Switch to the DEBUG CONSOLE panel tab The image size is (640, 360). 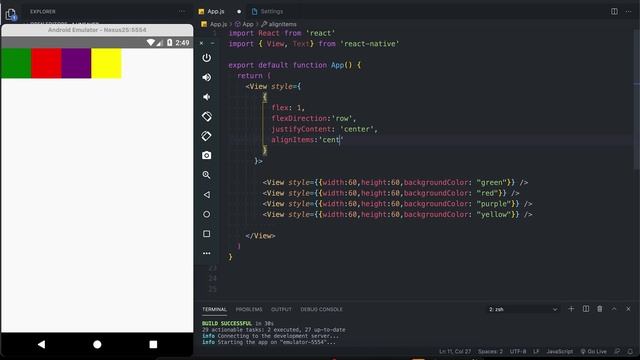click(x=321, y=309)
